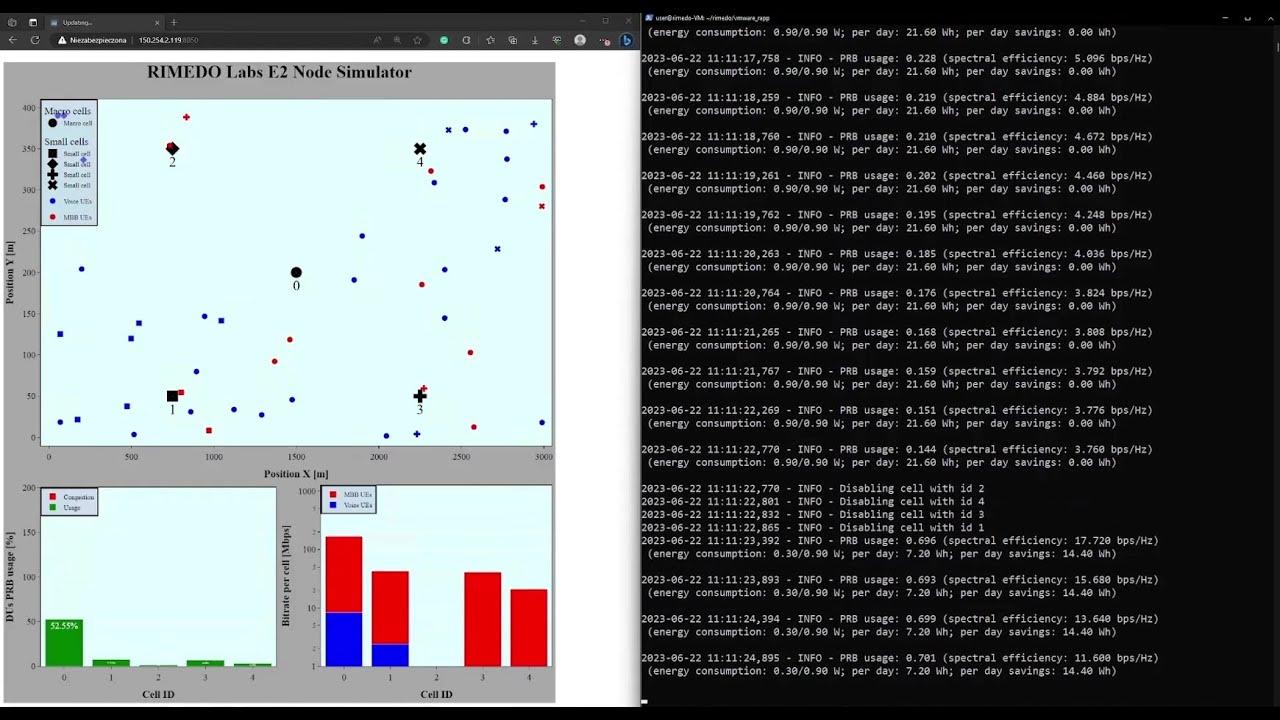Click 'RIMEDO Labs E2 Node Simulator' title
Viewport: 1280px width, 720px height.
click(x=279, y=72)
